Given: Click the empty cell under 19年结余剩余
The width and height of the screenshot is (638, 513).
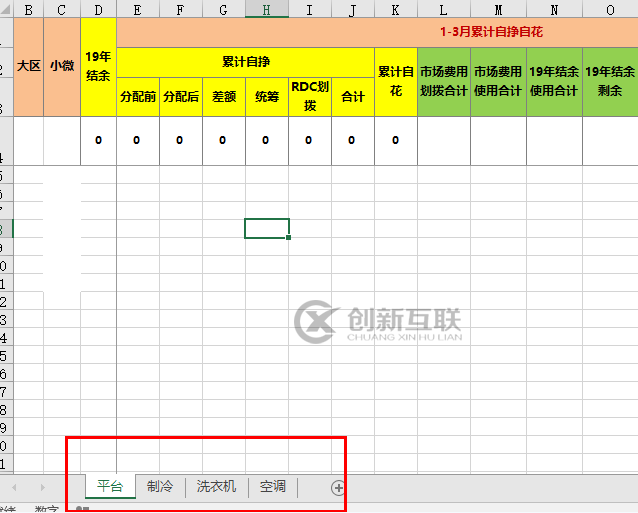Looking at the screenshot, I should [610, 141].
